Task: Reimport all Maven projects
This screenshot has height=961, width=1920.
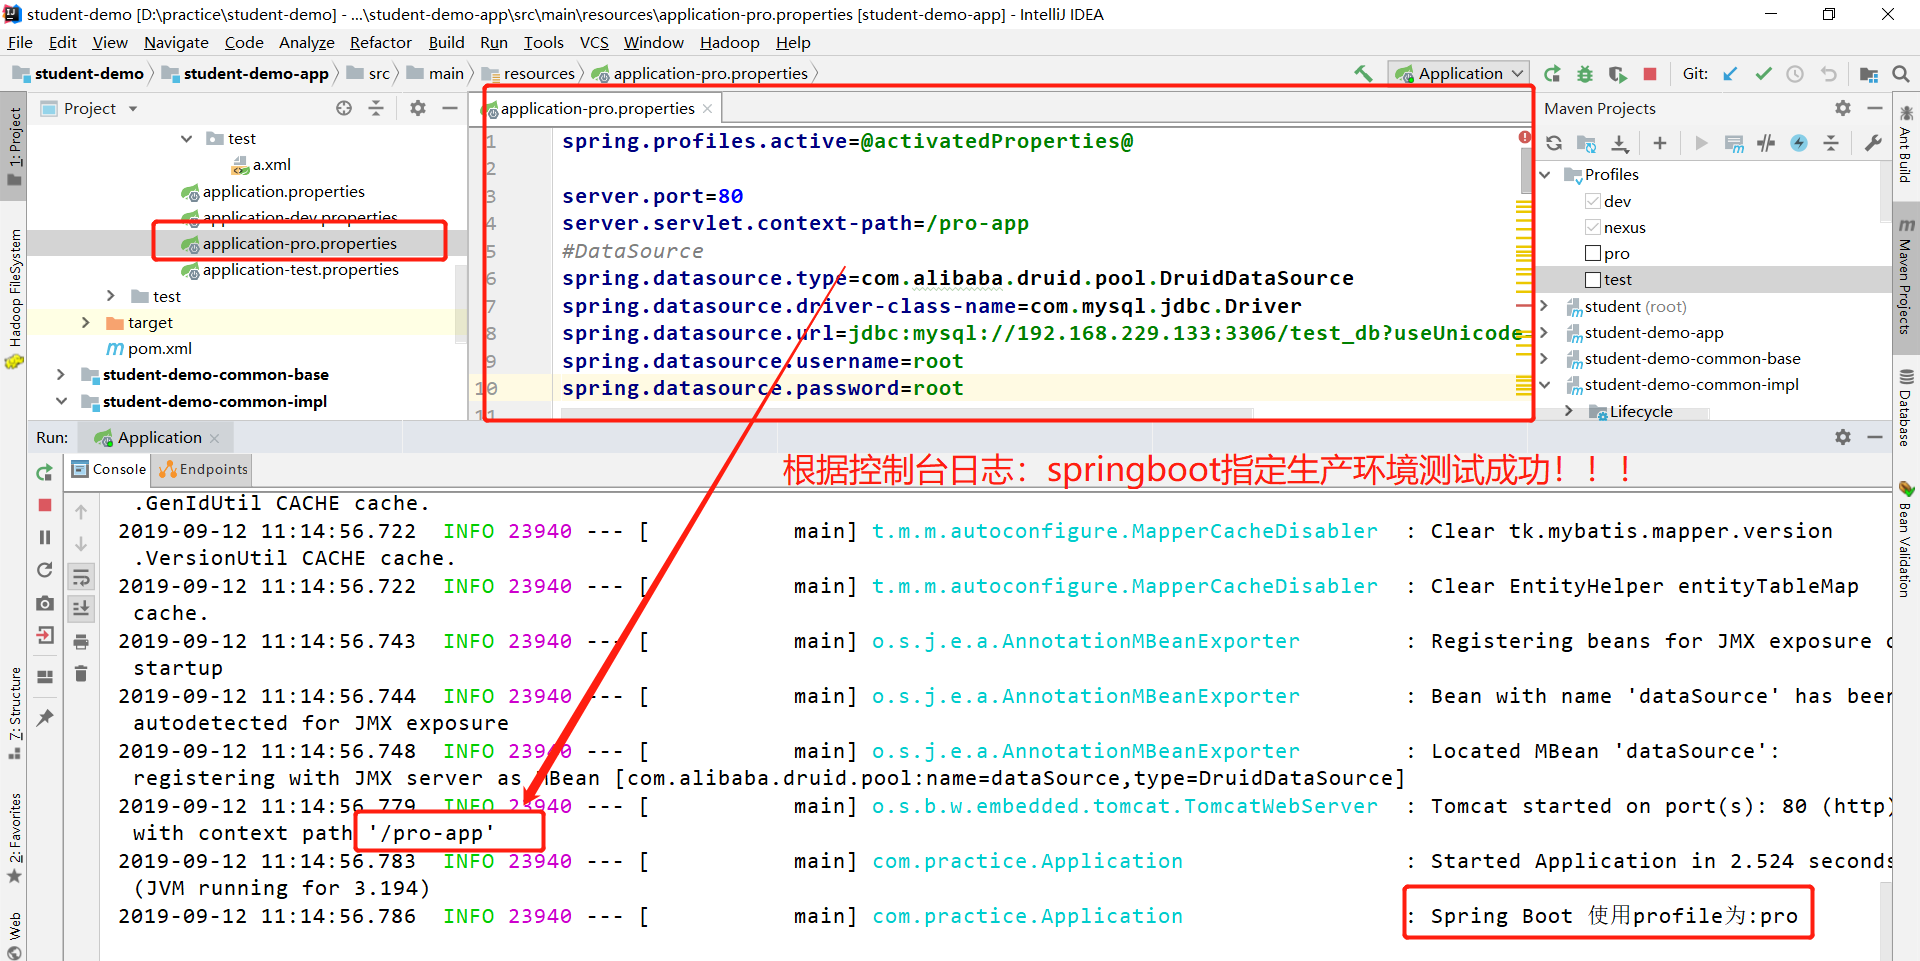Action: pyautogui.click(x=1554, y=143)
